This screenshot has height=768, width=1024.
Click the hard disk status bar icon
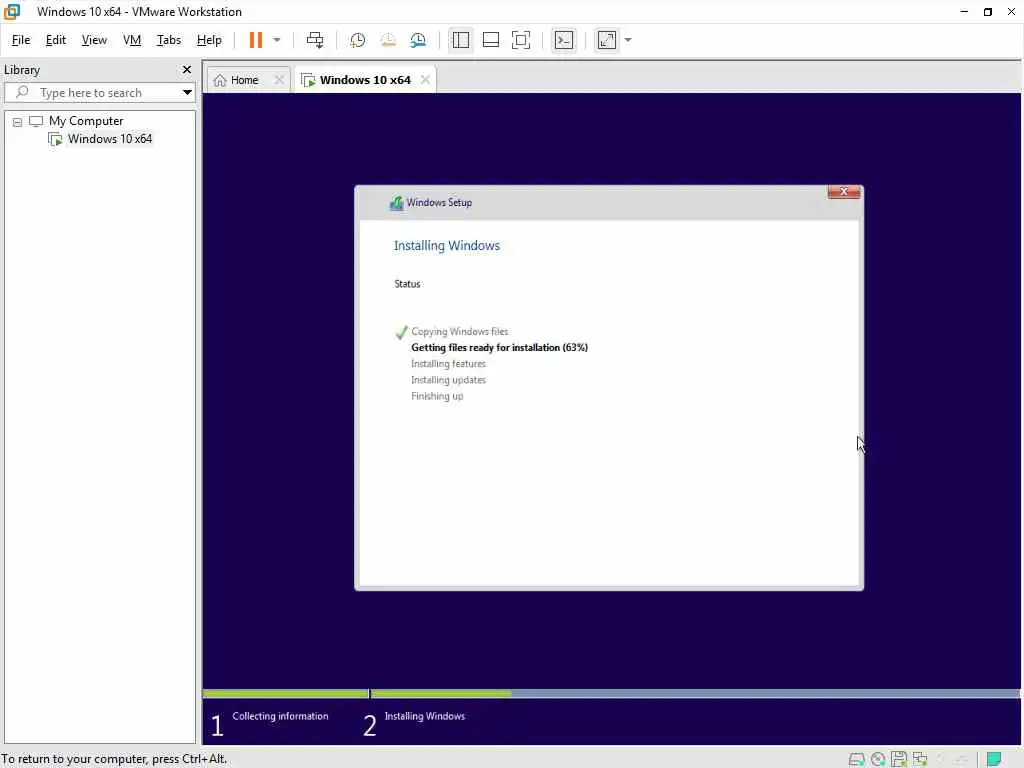pyautogui.click(x=856, y=759)
